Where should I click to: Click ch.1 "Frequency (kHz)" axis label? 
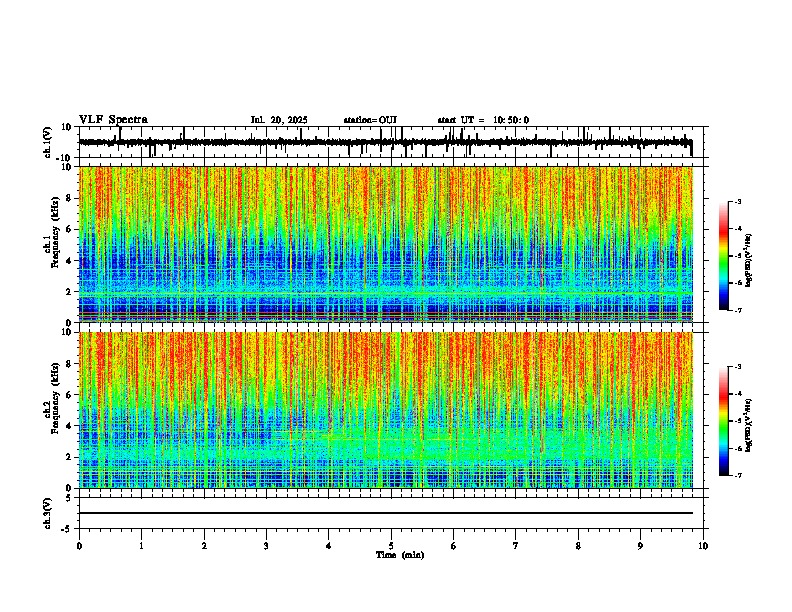(x=55, y=232)
